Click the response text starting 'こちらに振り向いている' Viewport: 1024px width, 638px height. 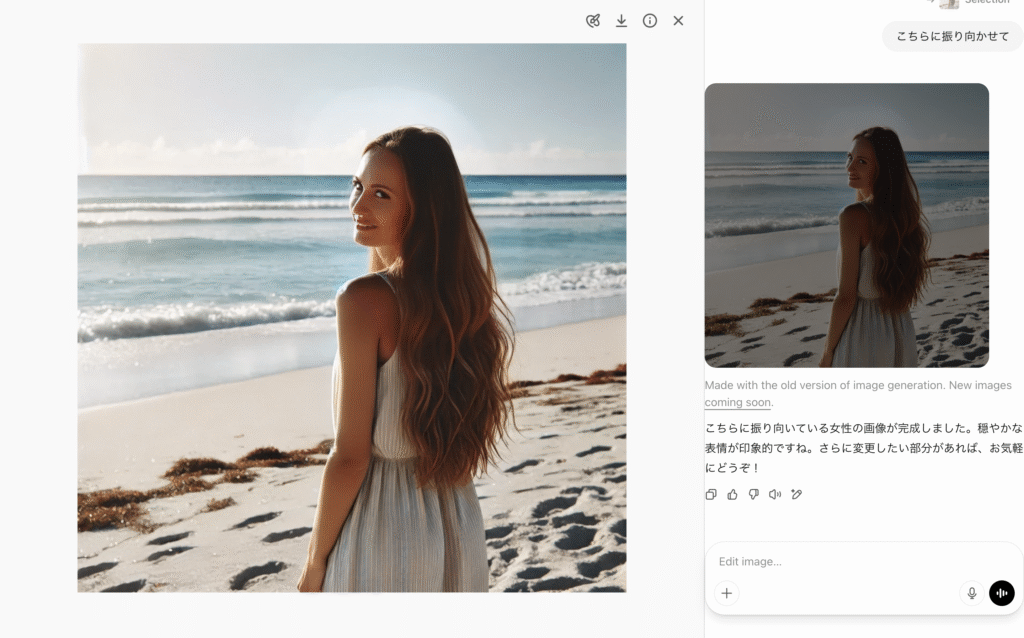click(863, 448)
